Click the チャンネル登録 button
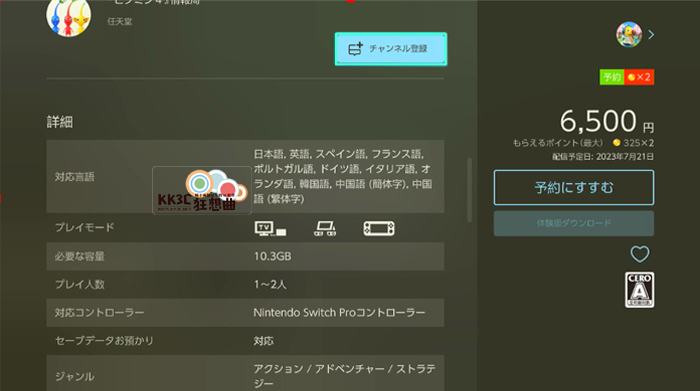The width and height of the screenshot is (700, 391). (x=391, y=49)
